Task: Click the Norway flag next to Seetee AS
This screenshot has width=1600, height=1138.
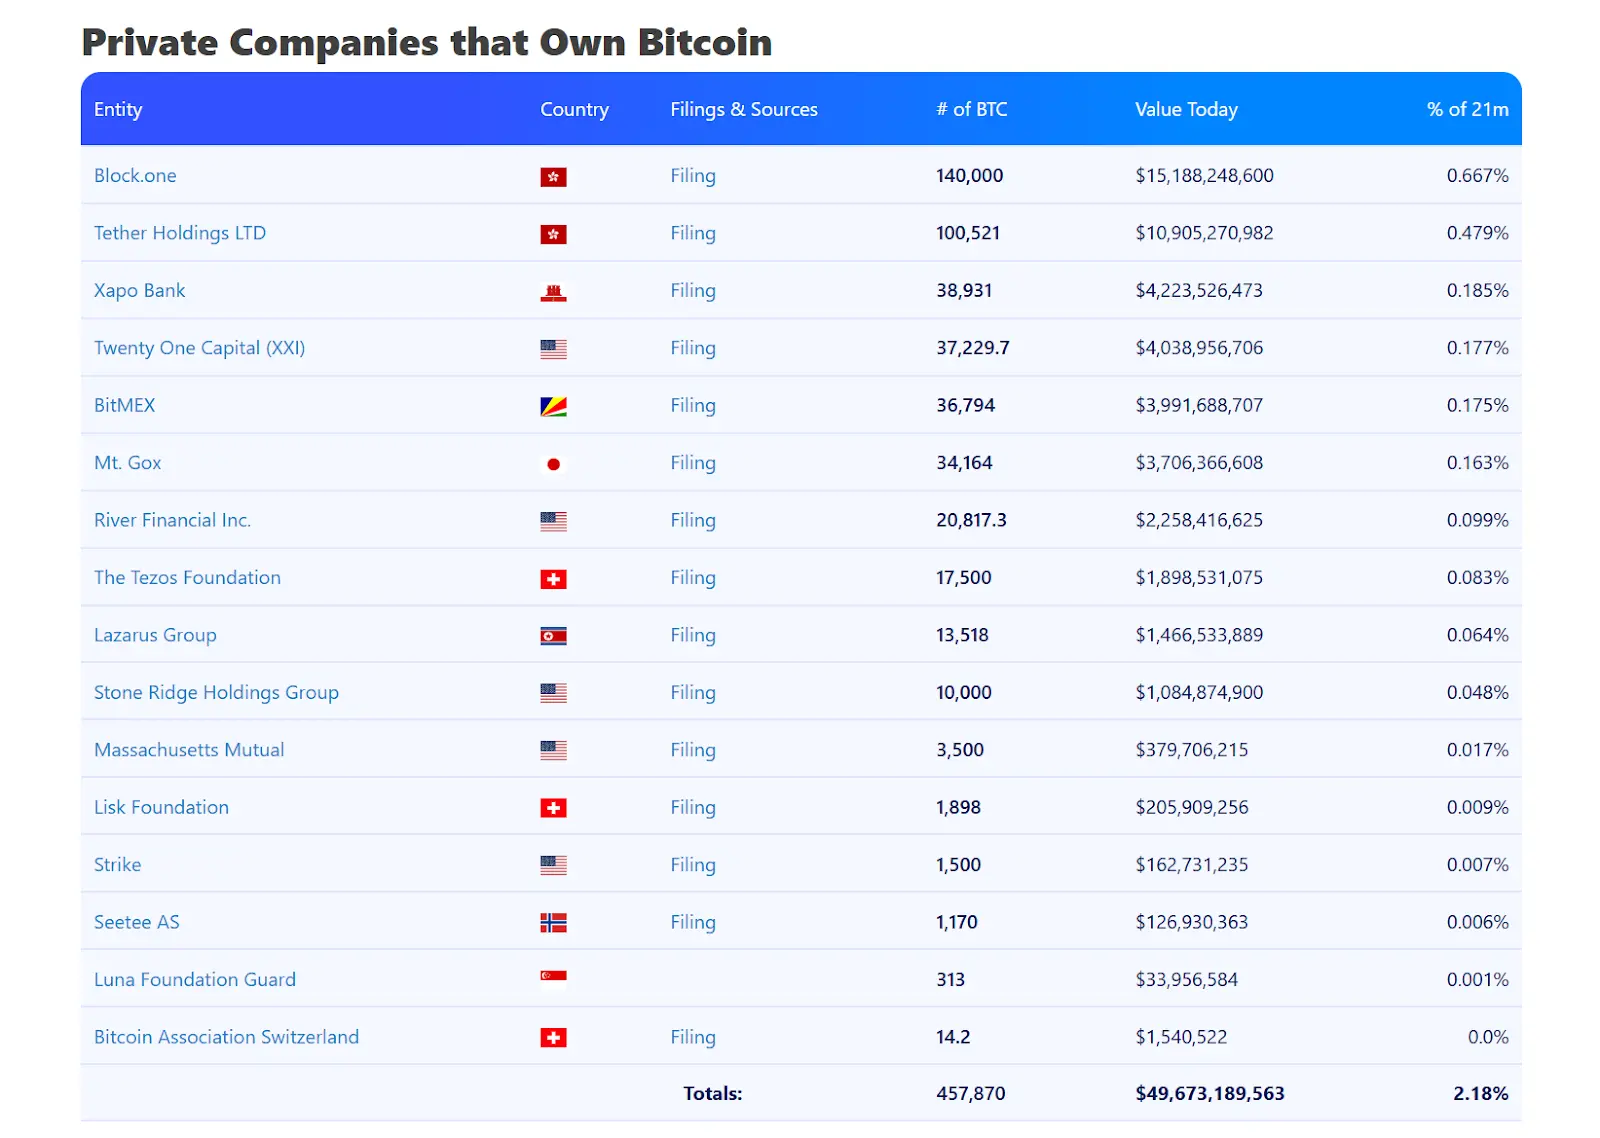Action: (553, 923)
